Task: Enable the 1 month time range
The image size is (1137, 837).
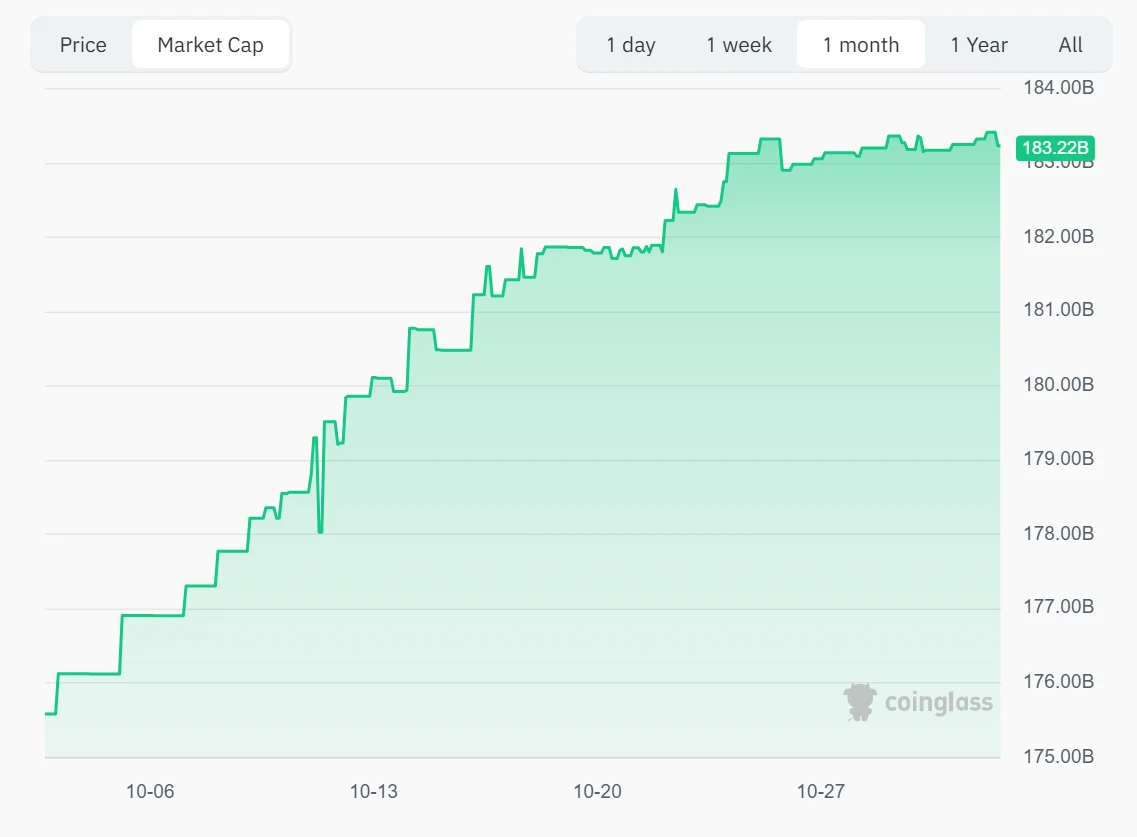Action: pyautogui.click(x=860, y=44)
